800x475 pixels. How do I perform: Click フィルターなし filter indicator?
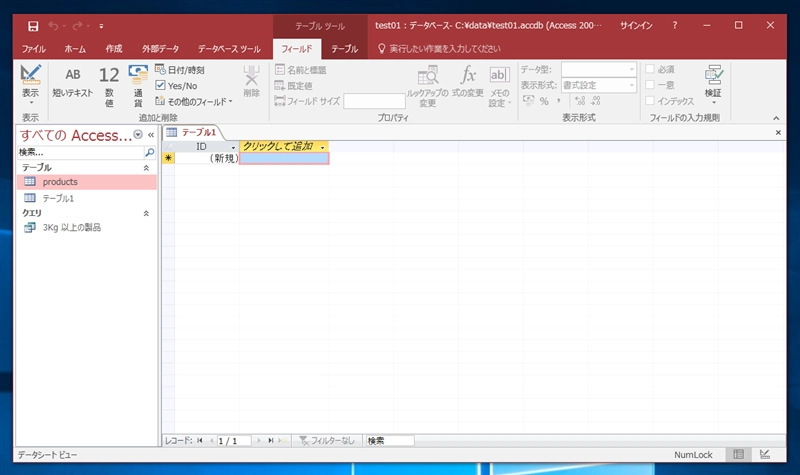pos(327,441)
